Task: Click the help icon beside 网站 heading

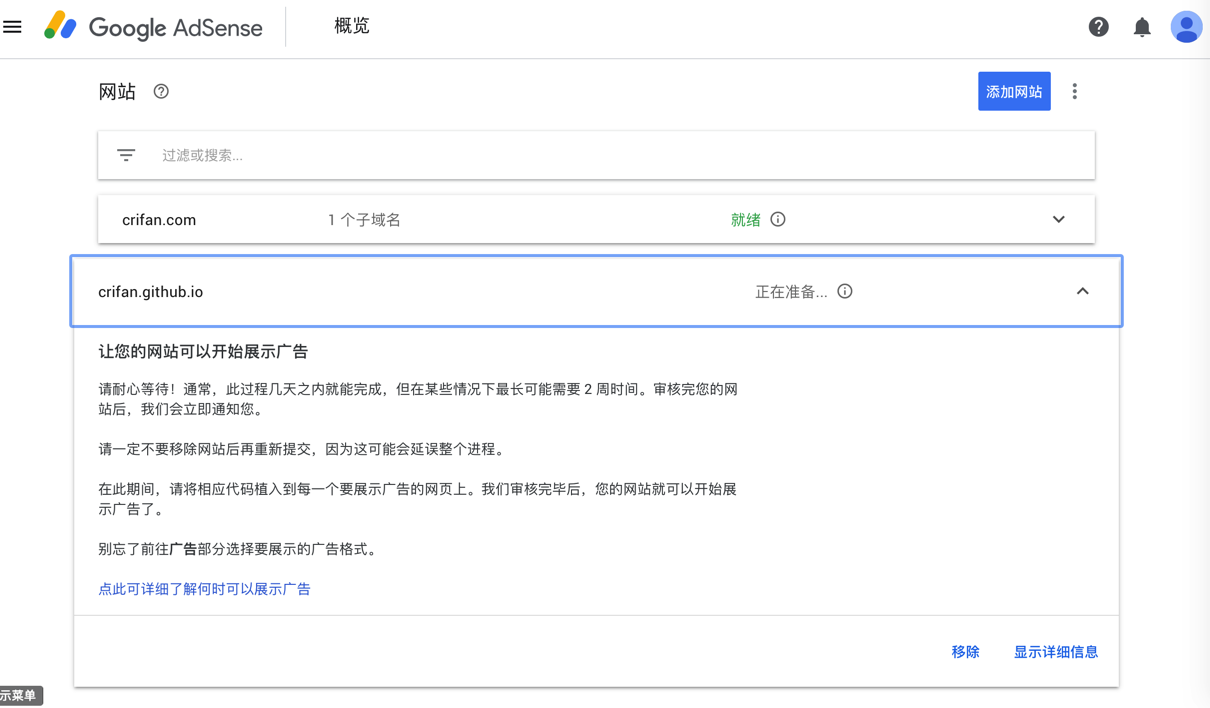Action: 161,92
